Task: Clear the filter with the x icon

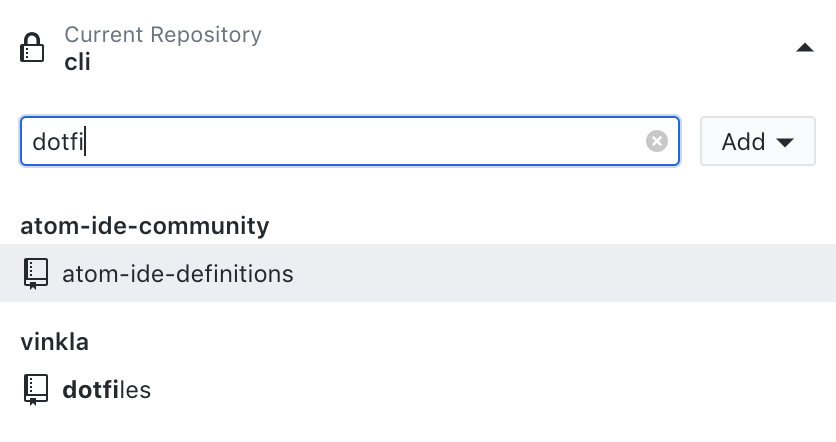Action: [657, 142]
